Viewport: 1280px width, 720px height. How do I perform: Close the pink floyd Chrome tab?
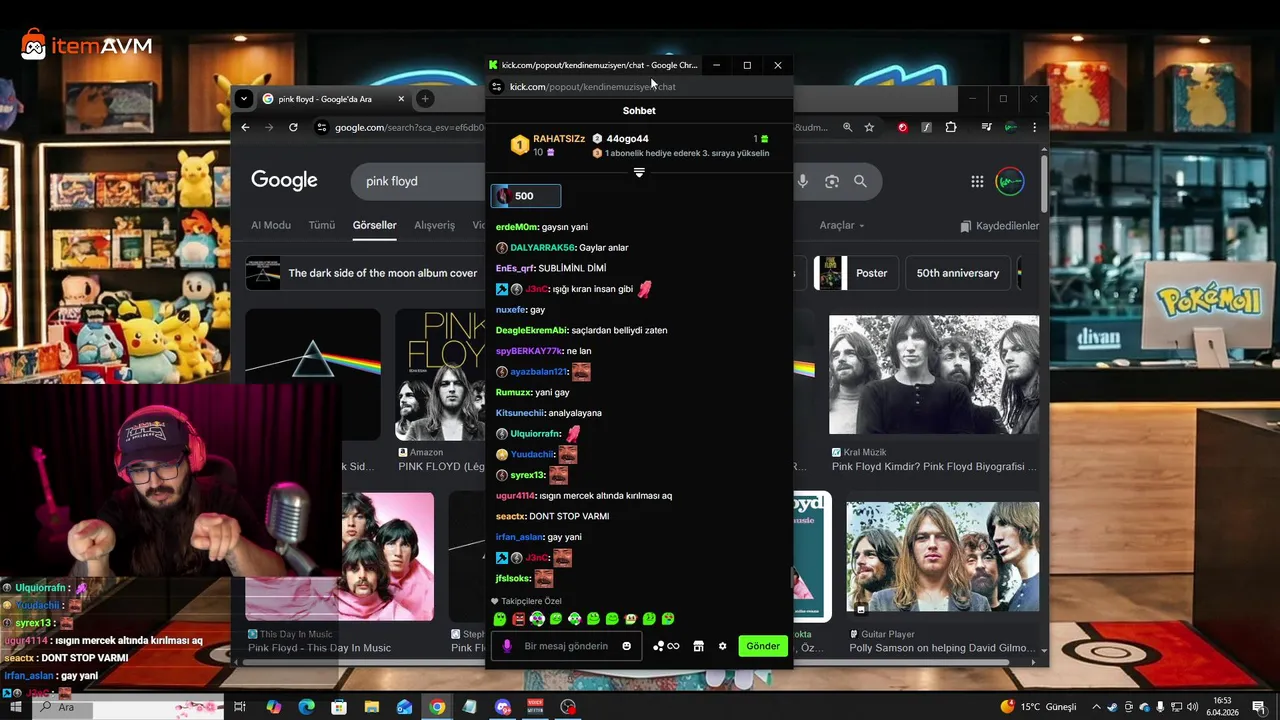click(401, 99)
